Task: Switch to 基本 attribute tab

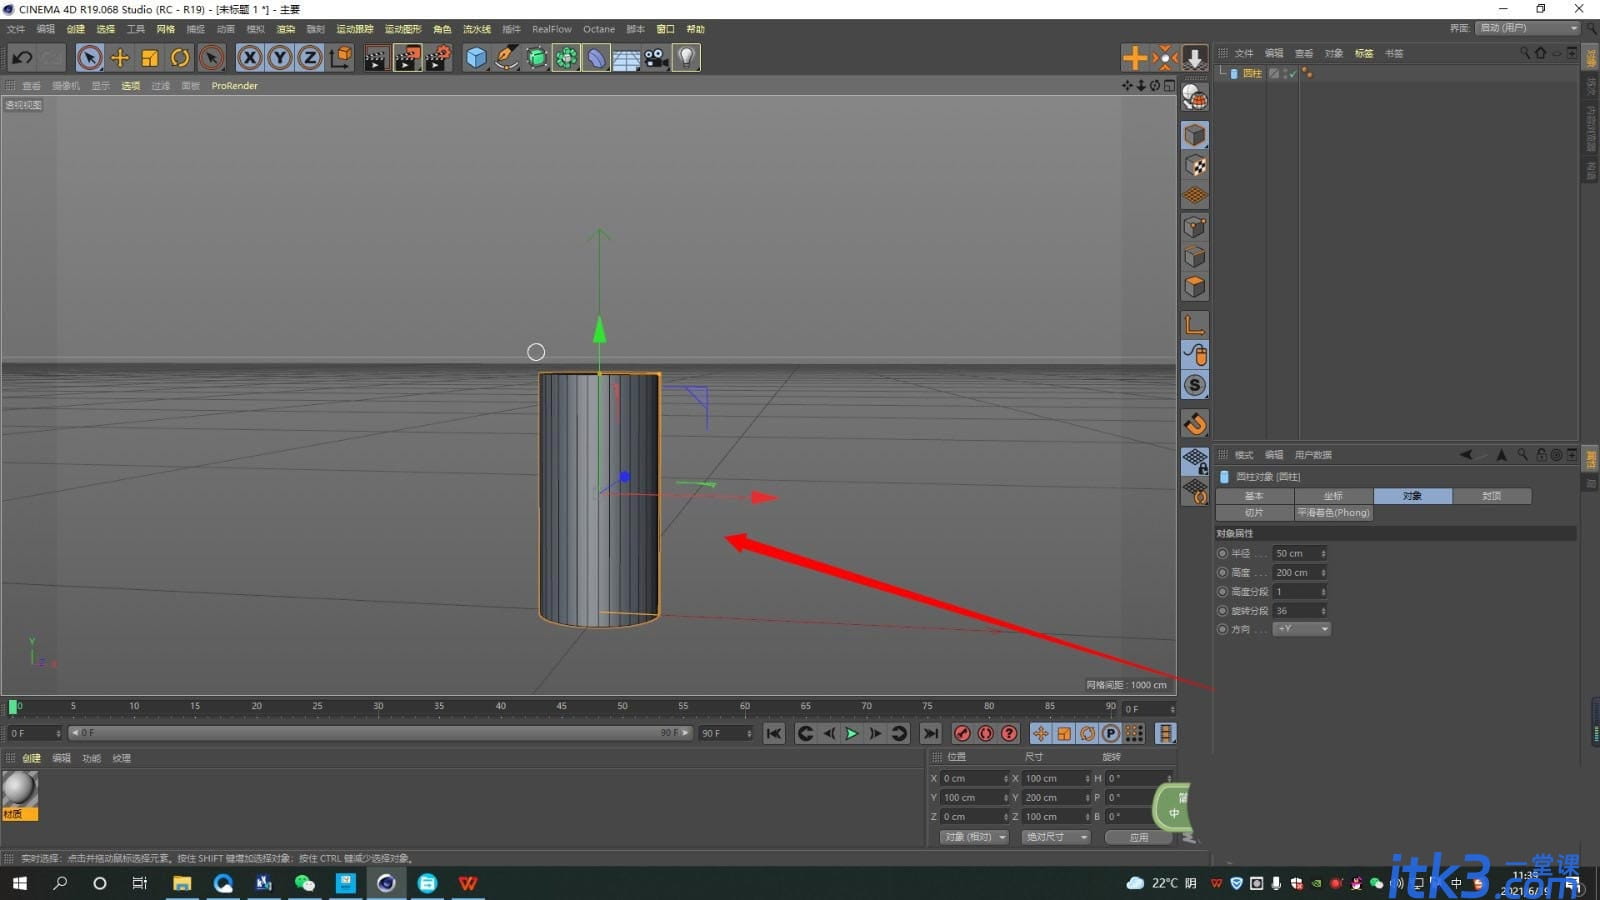Action: [x=1254, y=496]
